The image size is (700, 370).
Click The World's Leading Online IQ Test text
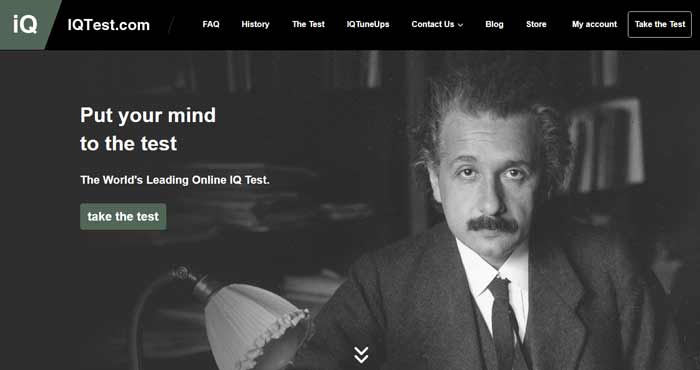(x=175, y=180)
